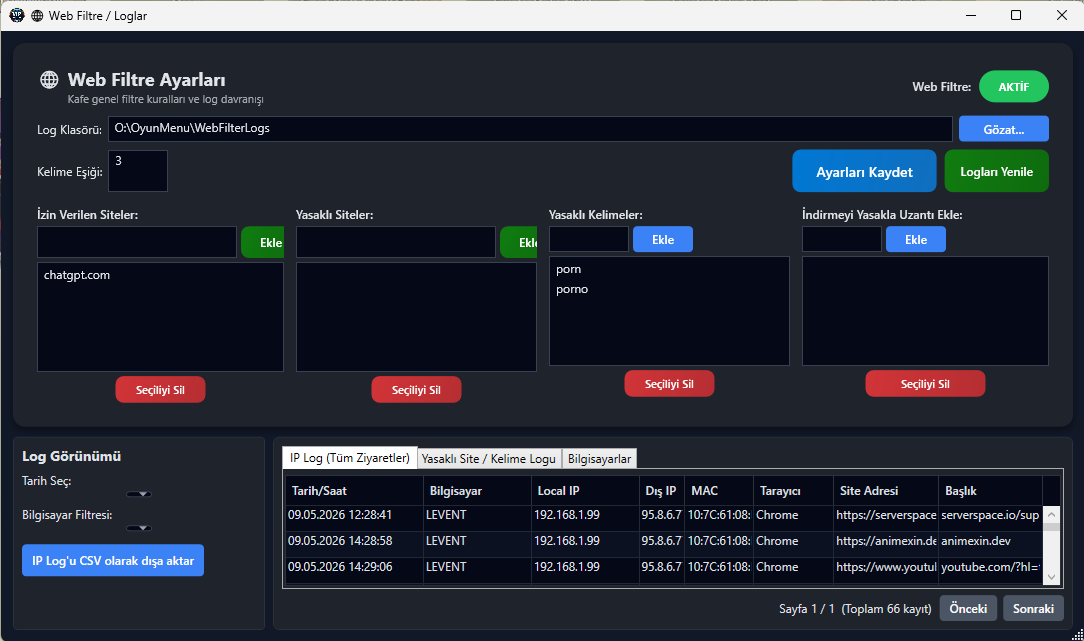1084x641 pixels.
Task: Click the Başlık column header
Action: click(990, 491)
